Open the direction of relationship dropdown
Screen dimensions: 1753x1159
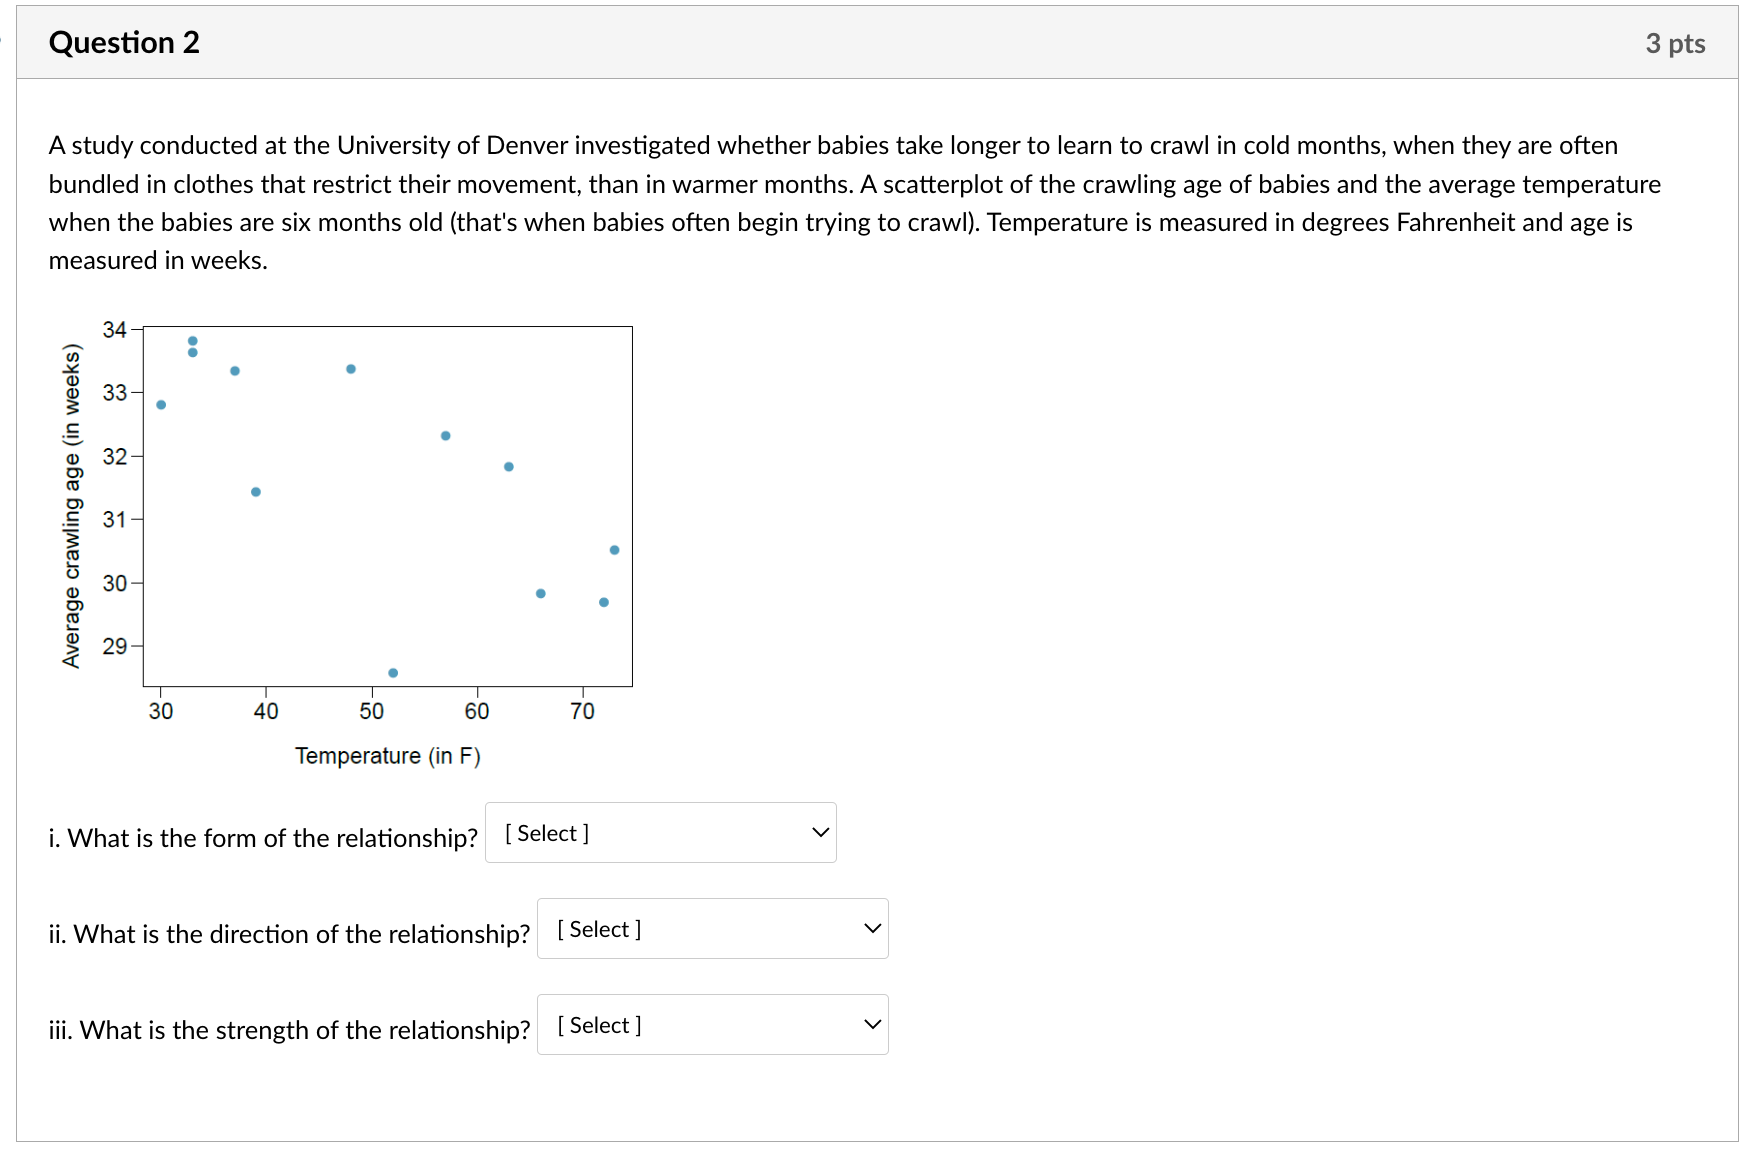(712, 929)
